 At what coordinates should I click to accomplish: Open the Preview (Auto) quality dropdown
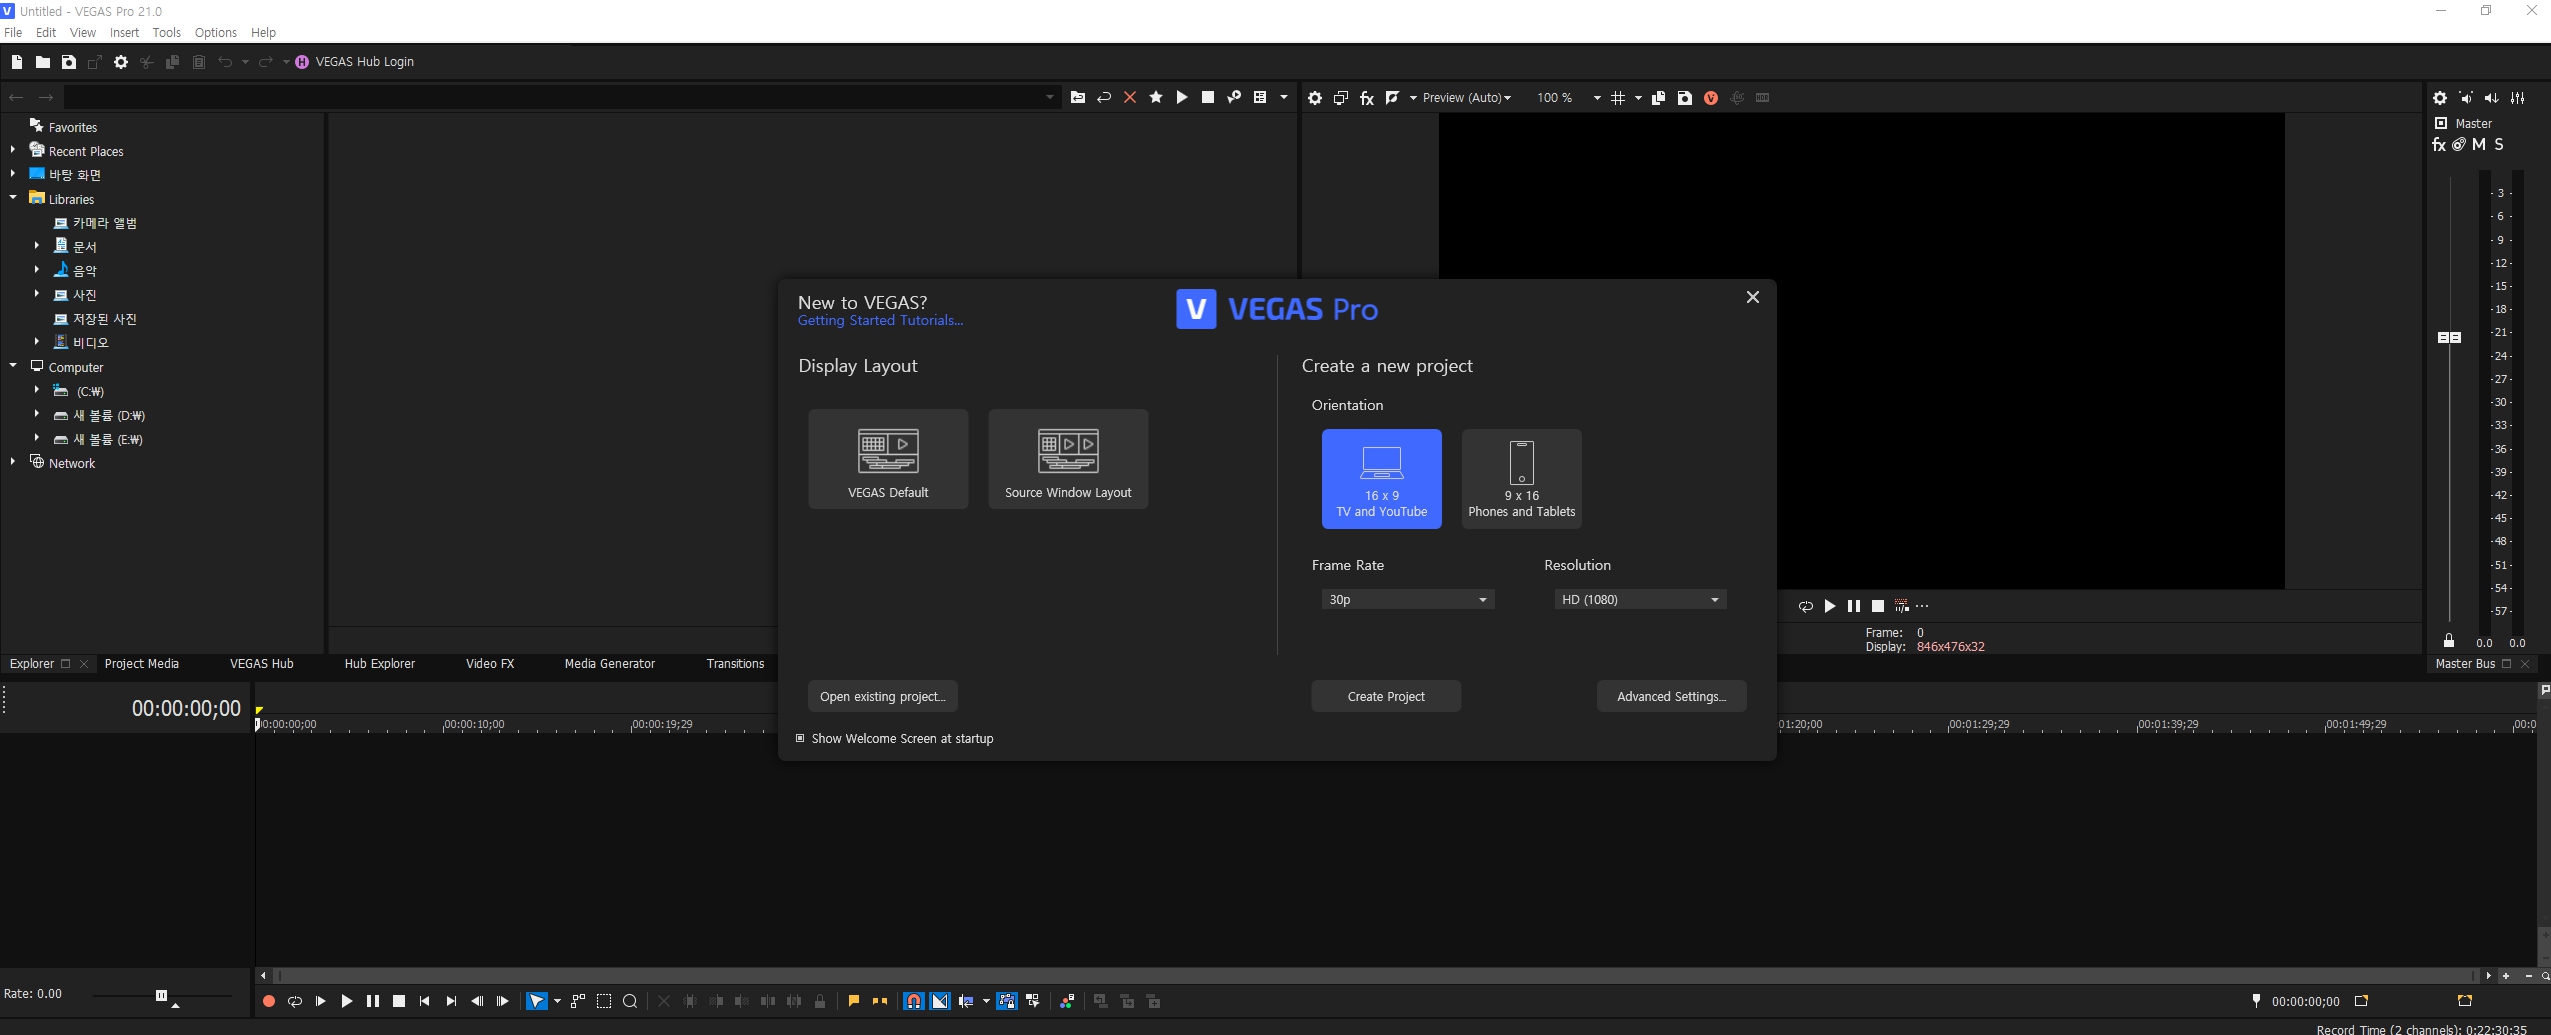click(1466, 98)
